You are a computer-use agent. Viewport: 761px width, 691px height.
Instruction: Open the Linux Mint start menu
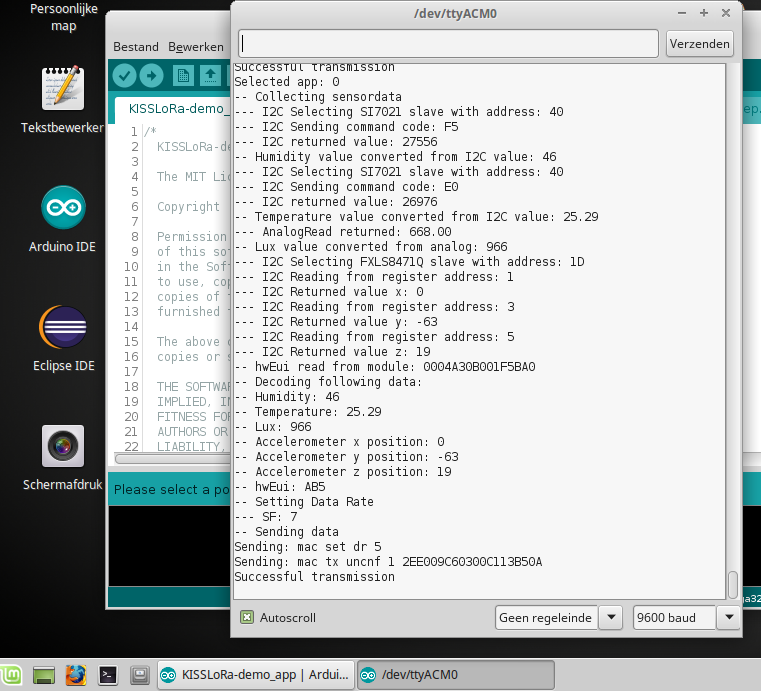click(11, 675)
